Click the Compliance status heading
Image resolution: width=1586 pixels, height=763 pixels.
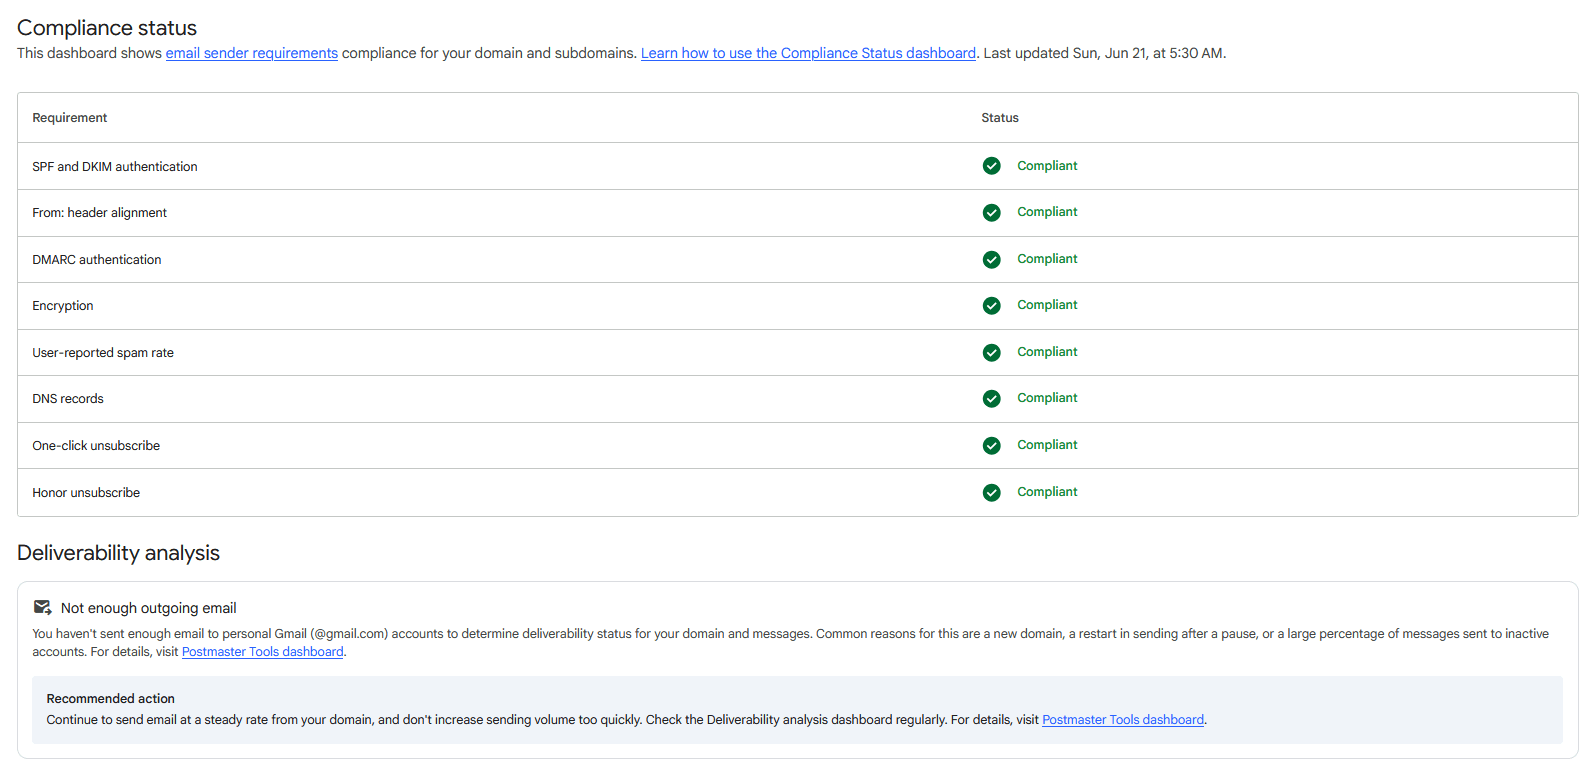click(107, 28)
